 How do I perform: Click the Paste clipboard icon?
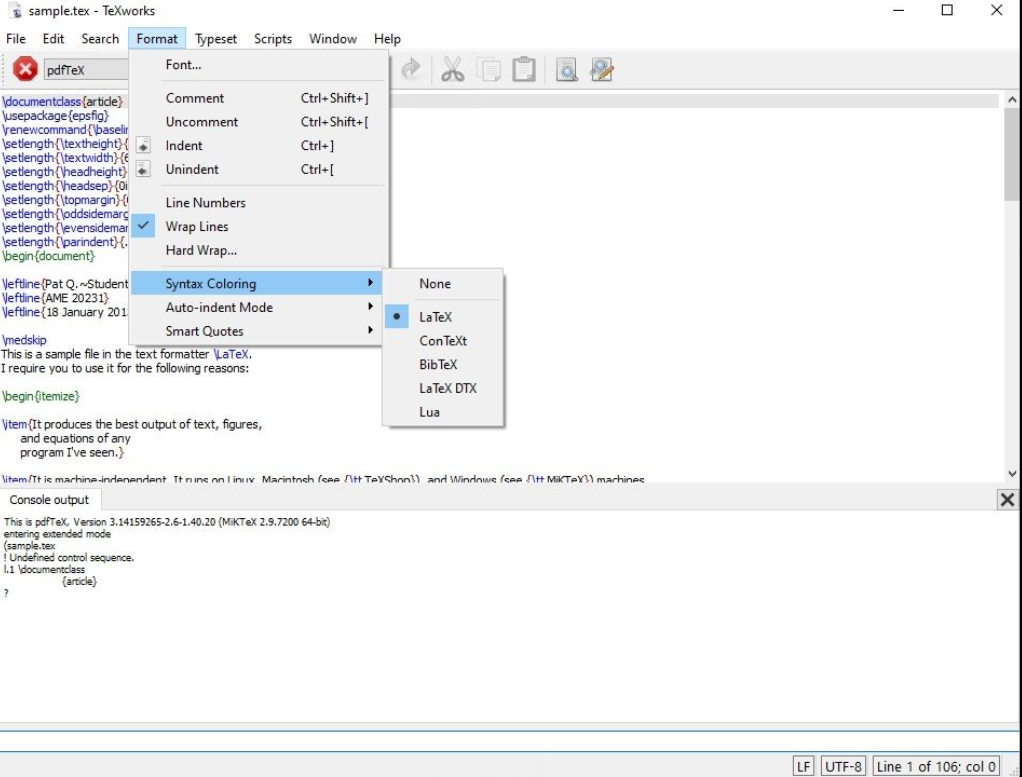[x=524, y=70]
